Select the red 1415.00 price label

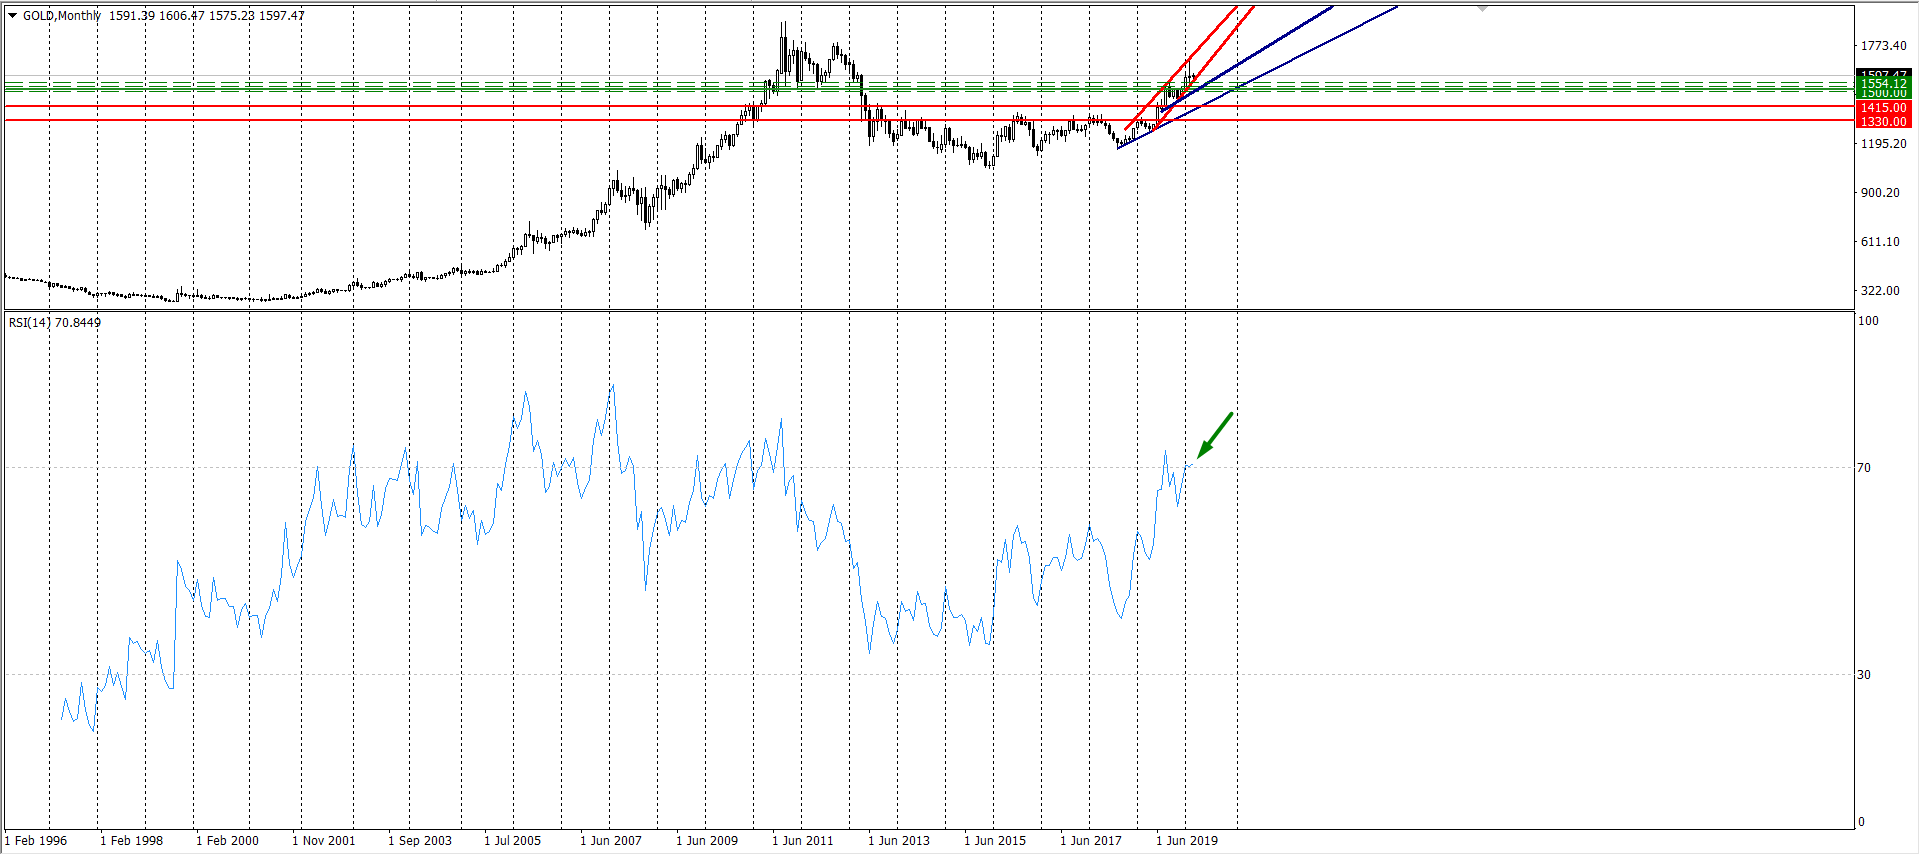click(x=1882, y=107)
